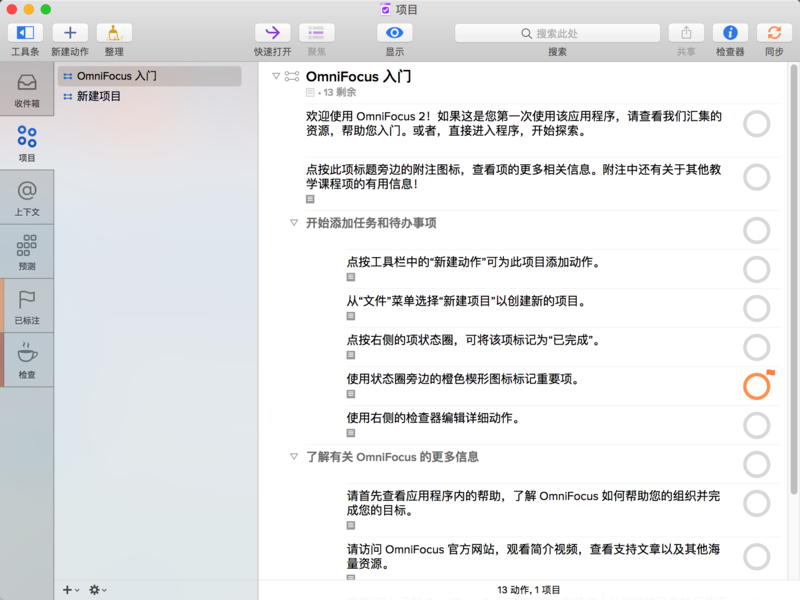Open note icon under 使用状态圈旁边的橙色楔形图标 item

coord(351,394)
